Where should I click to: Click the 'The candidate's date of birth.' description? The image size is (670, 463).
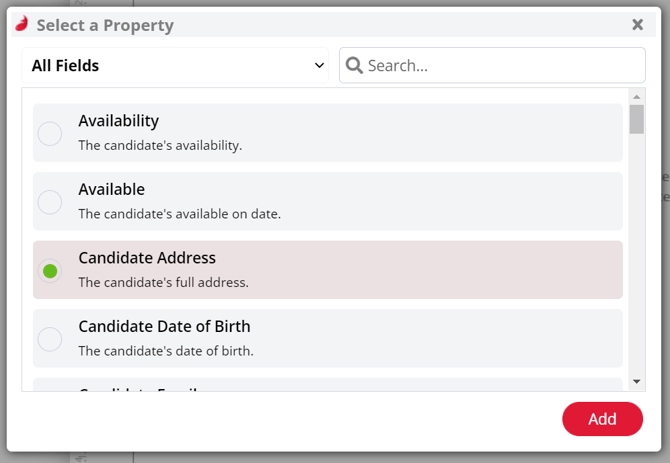(x=166, y=351)
